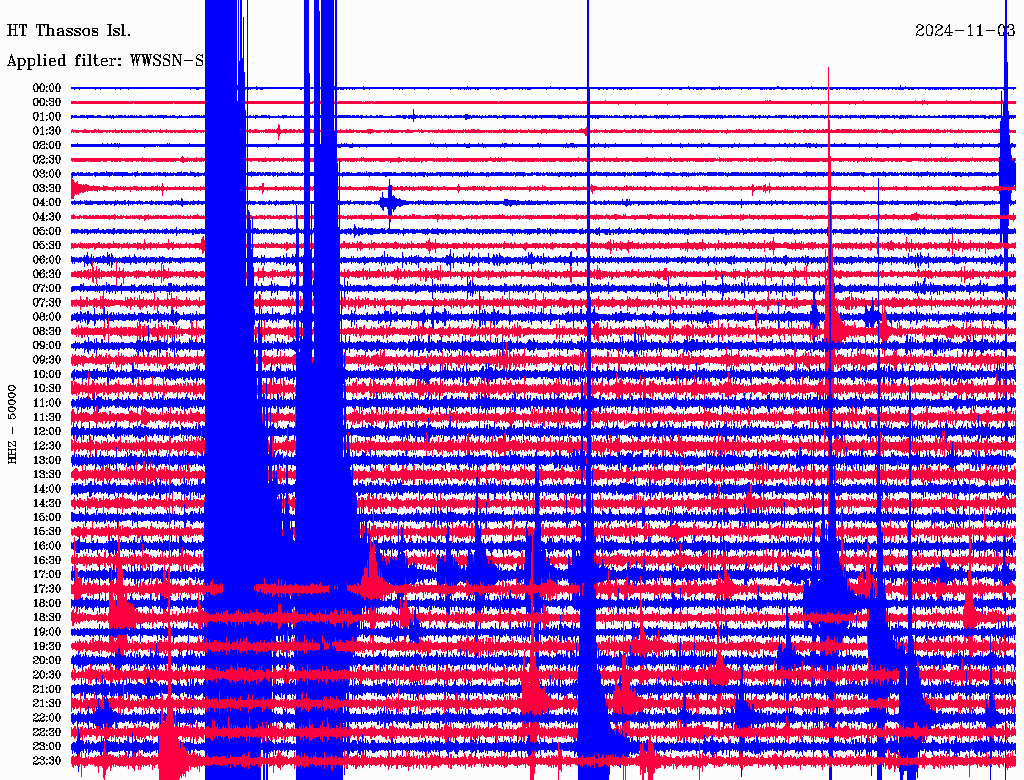Select the 13:00 time label
This screenshot has width=1024, height=780.
(x=47, y=460)
